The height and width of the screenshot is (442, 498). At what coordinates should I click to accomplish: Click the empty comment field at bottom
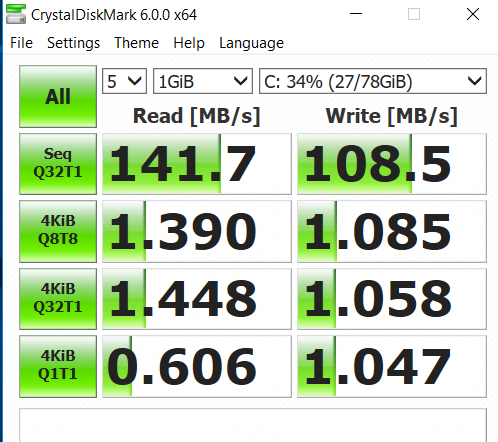click(253, 425)
